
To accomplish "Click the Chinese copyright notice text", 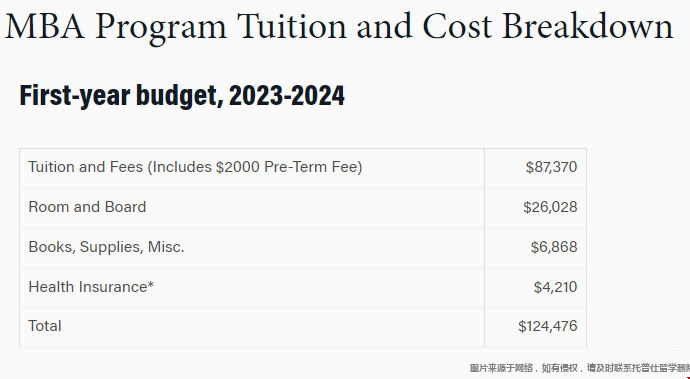I will [580, 368].
